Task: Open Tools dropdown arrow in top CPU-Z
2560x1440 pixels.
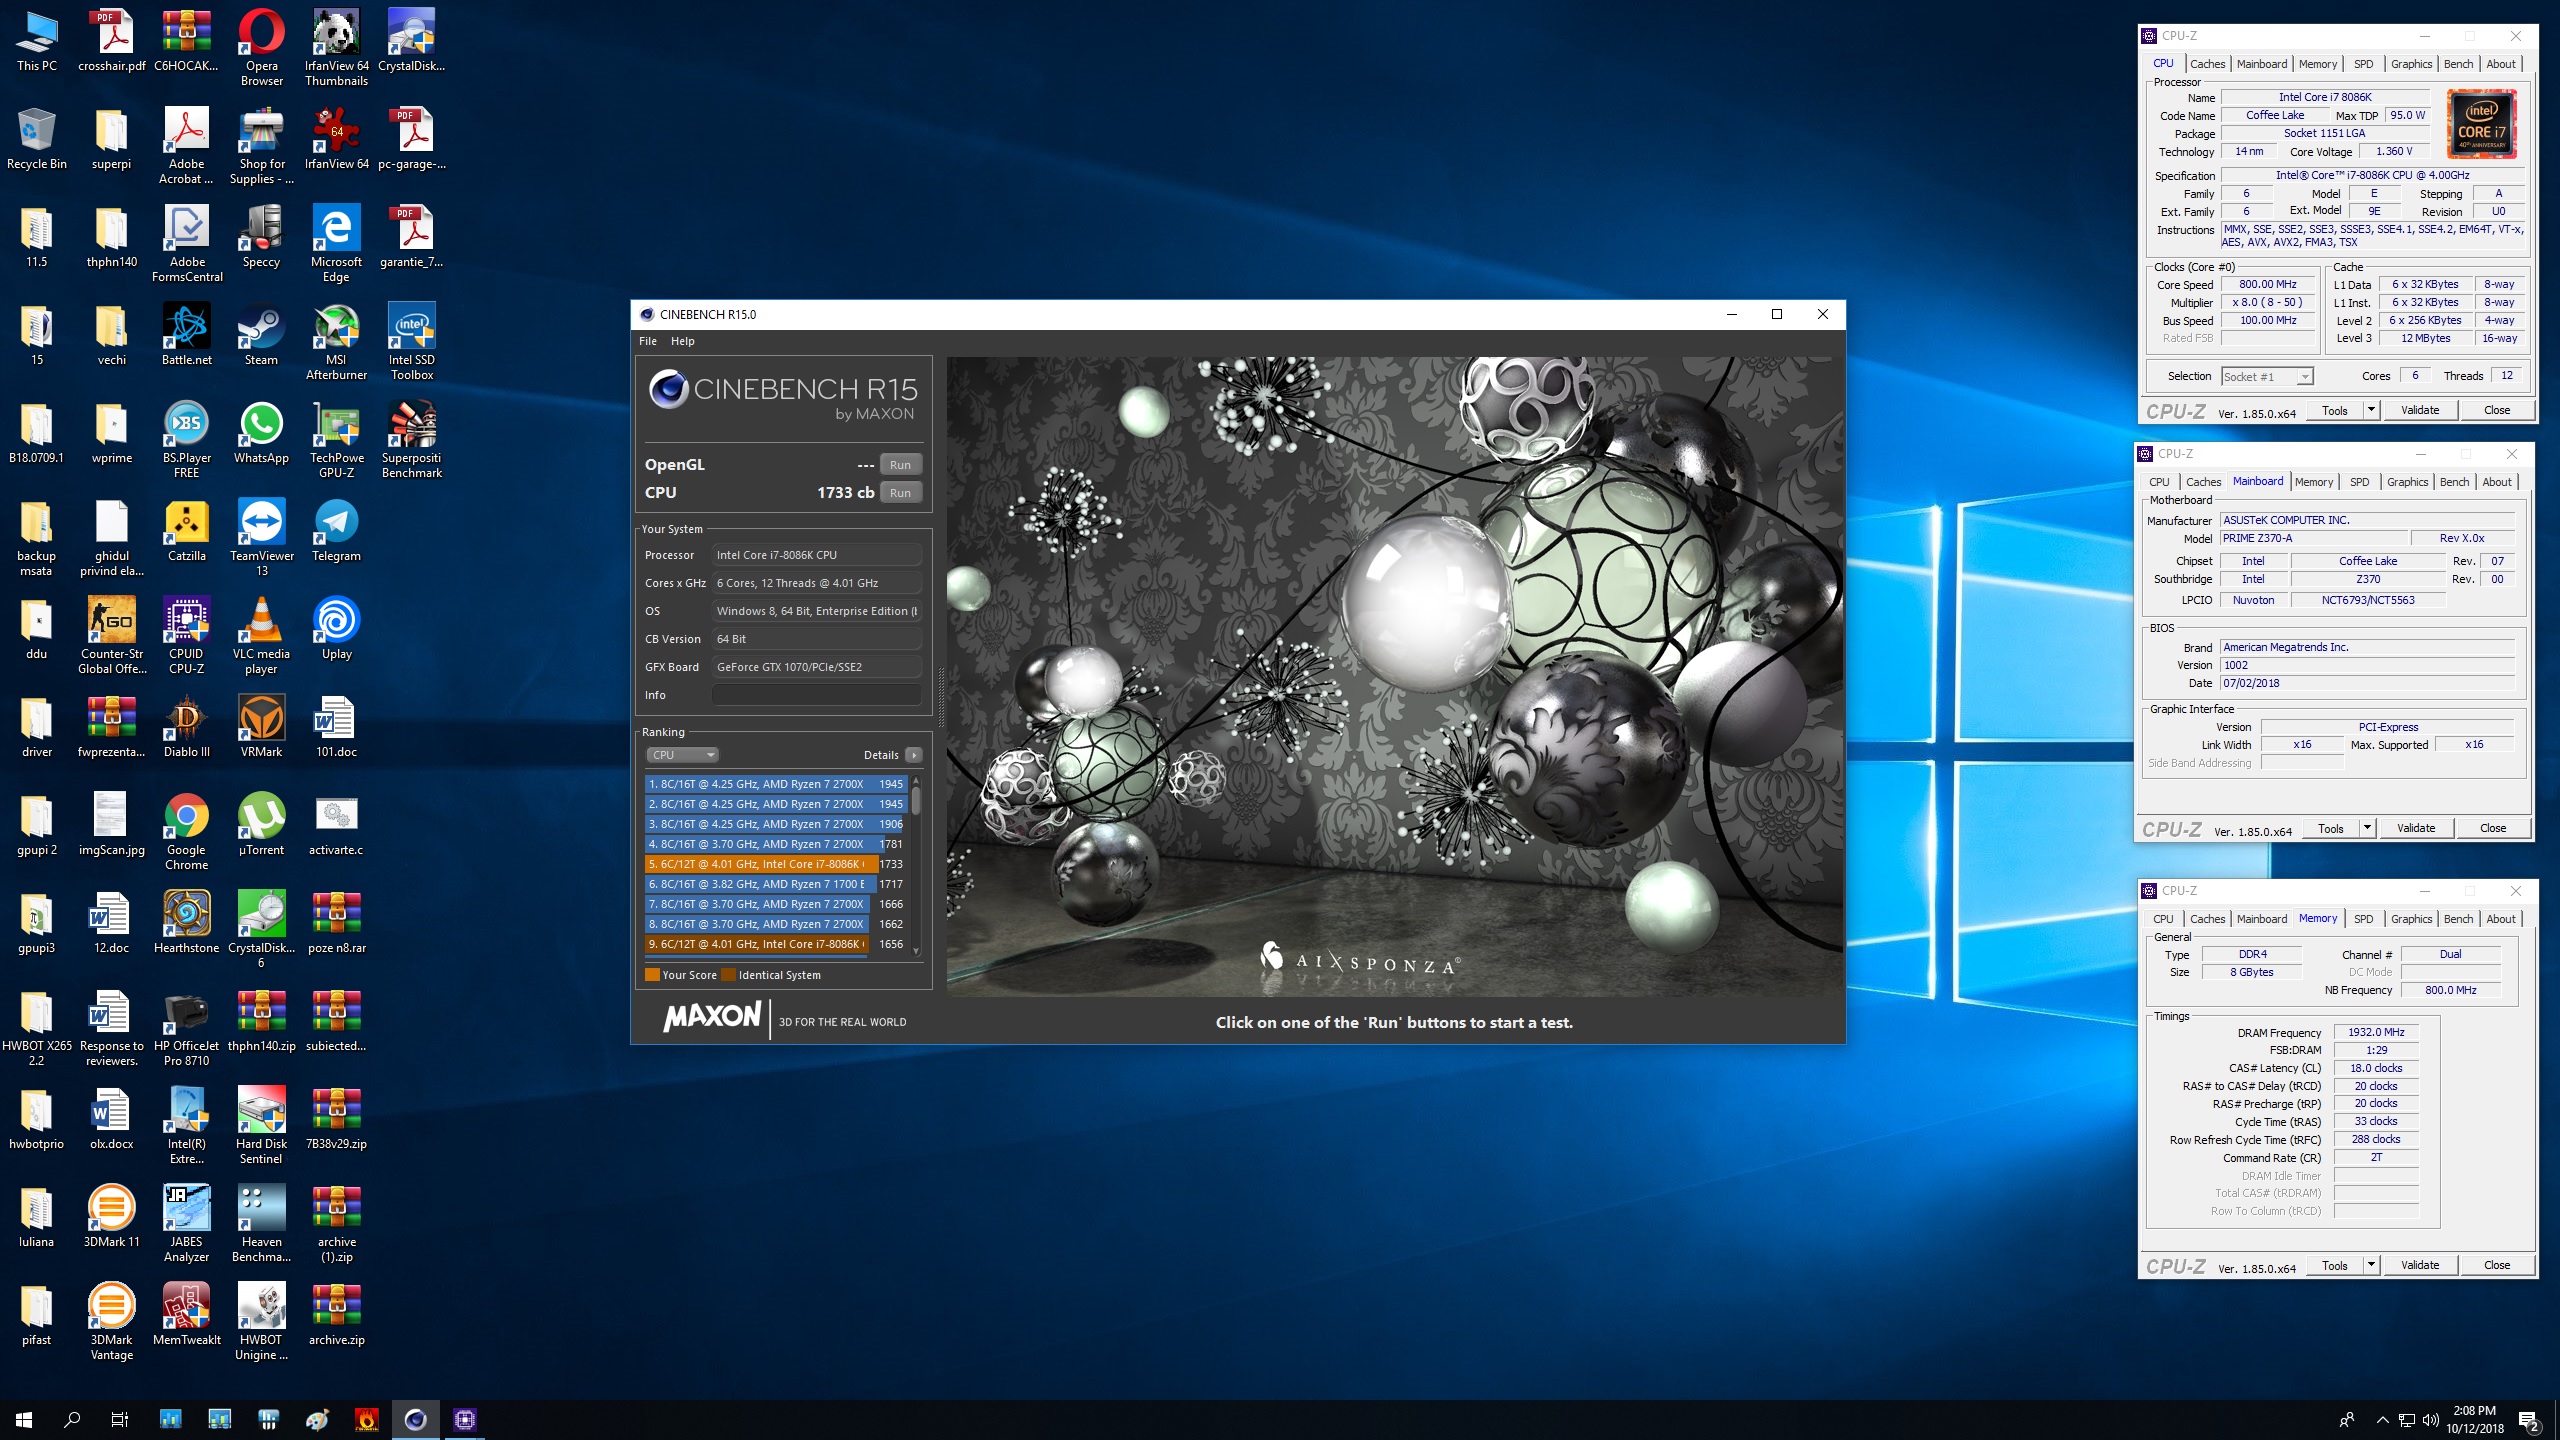Action: pos(2370,410)
